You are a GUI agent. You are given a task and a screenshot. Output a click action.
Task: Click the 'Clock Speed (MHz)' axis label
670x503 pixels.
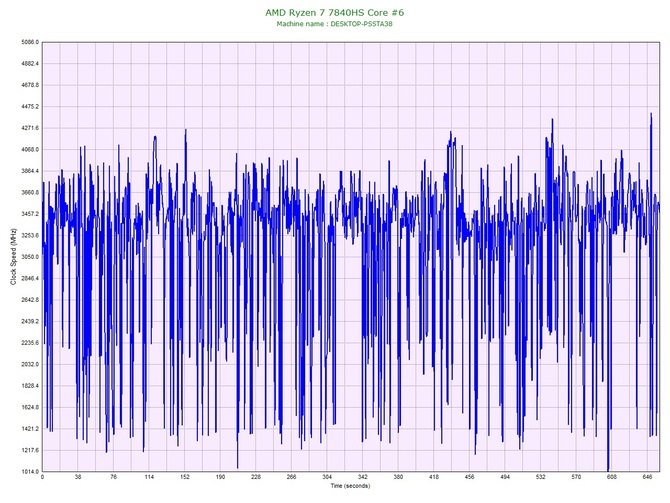coord(13,257)
